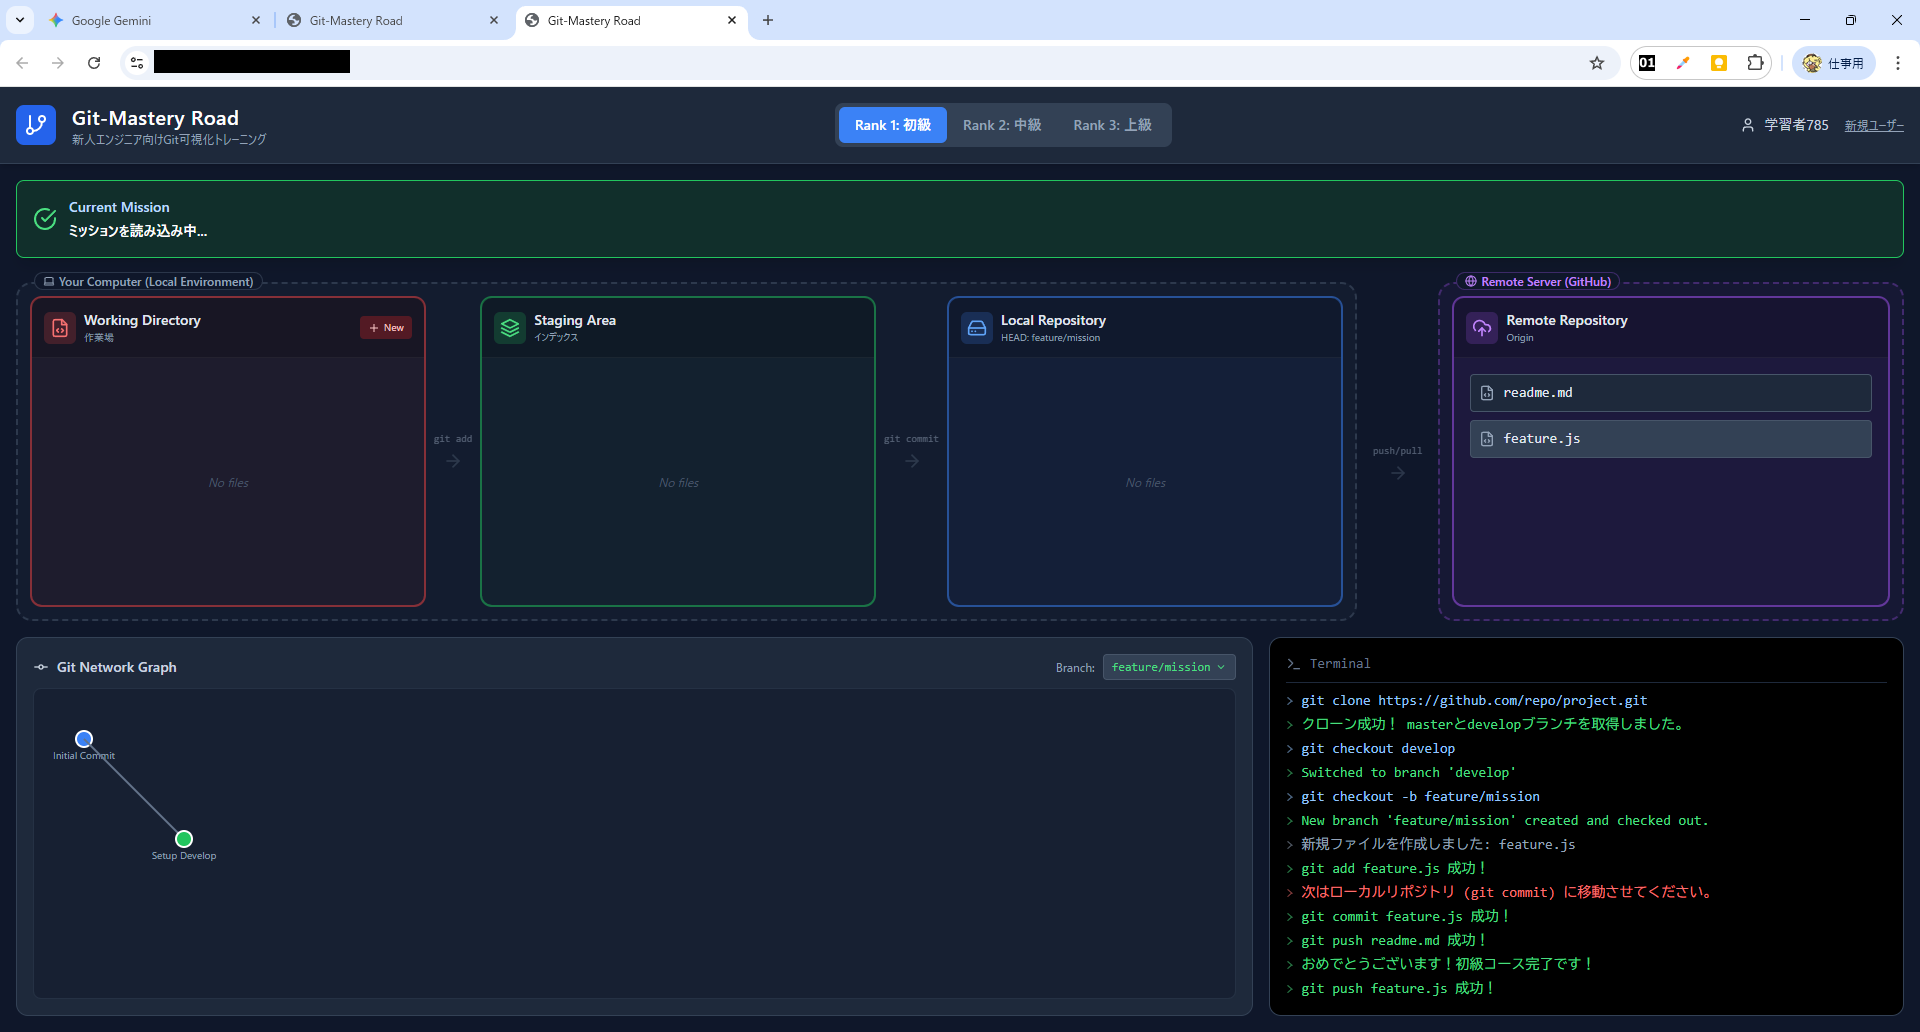Click the Working Directory file icon
This screenshot has width=1920, height=1032.
point(60,328)
